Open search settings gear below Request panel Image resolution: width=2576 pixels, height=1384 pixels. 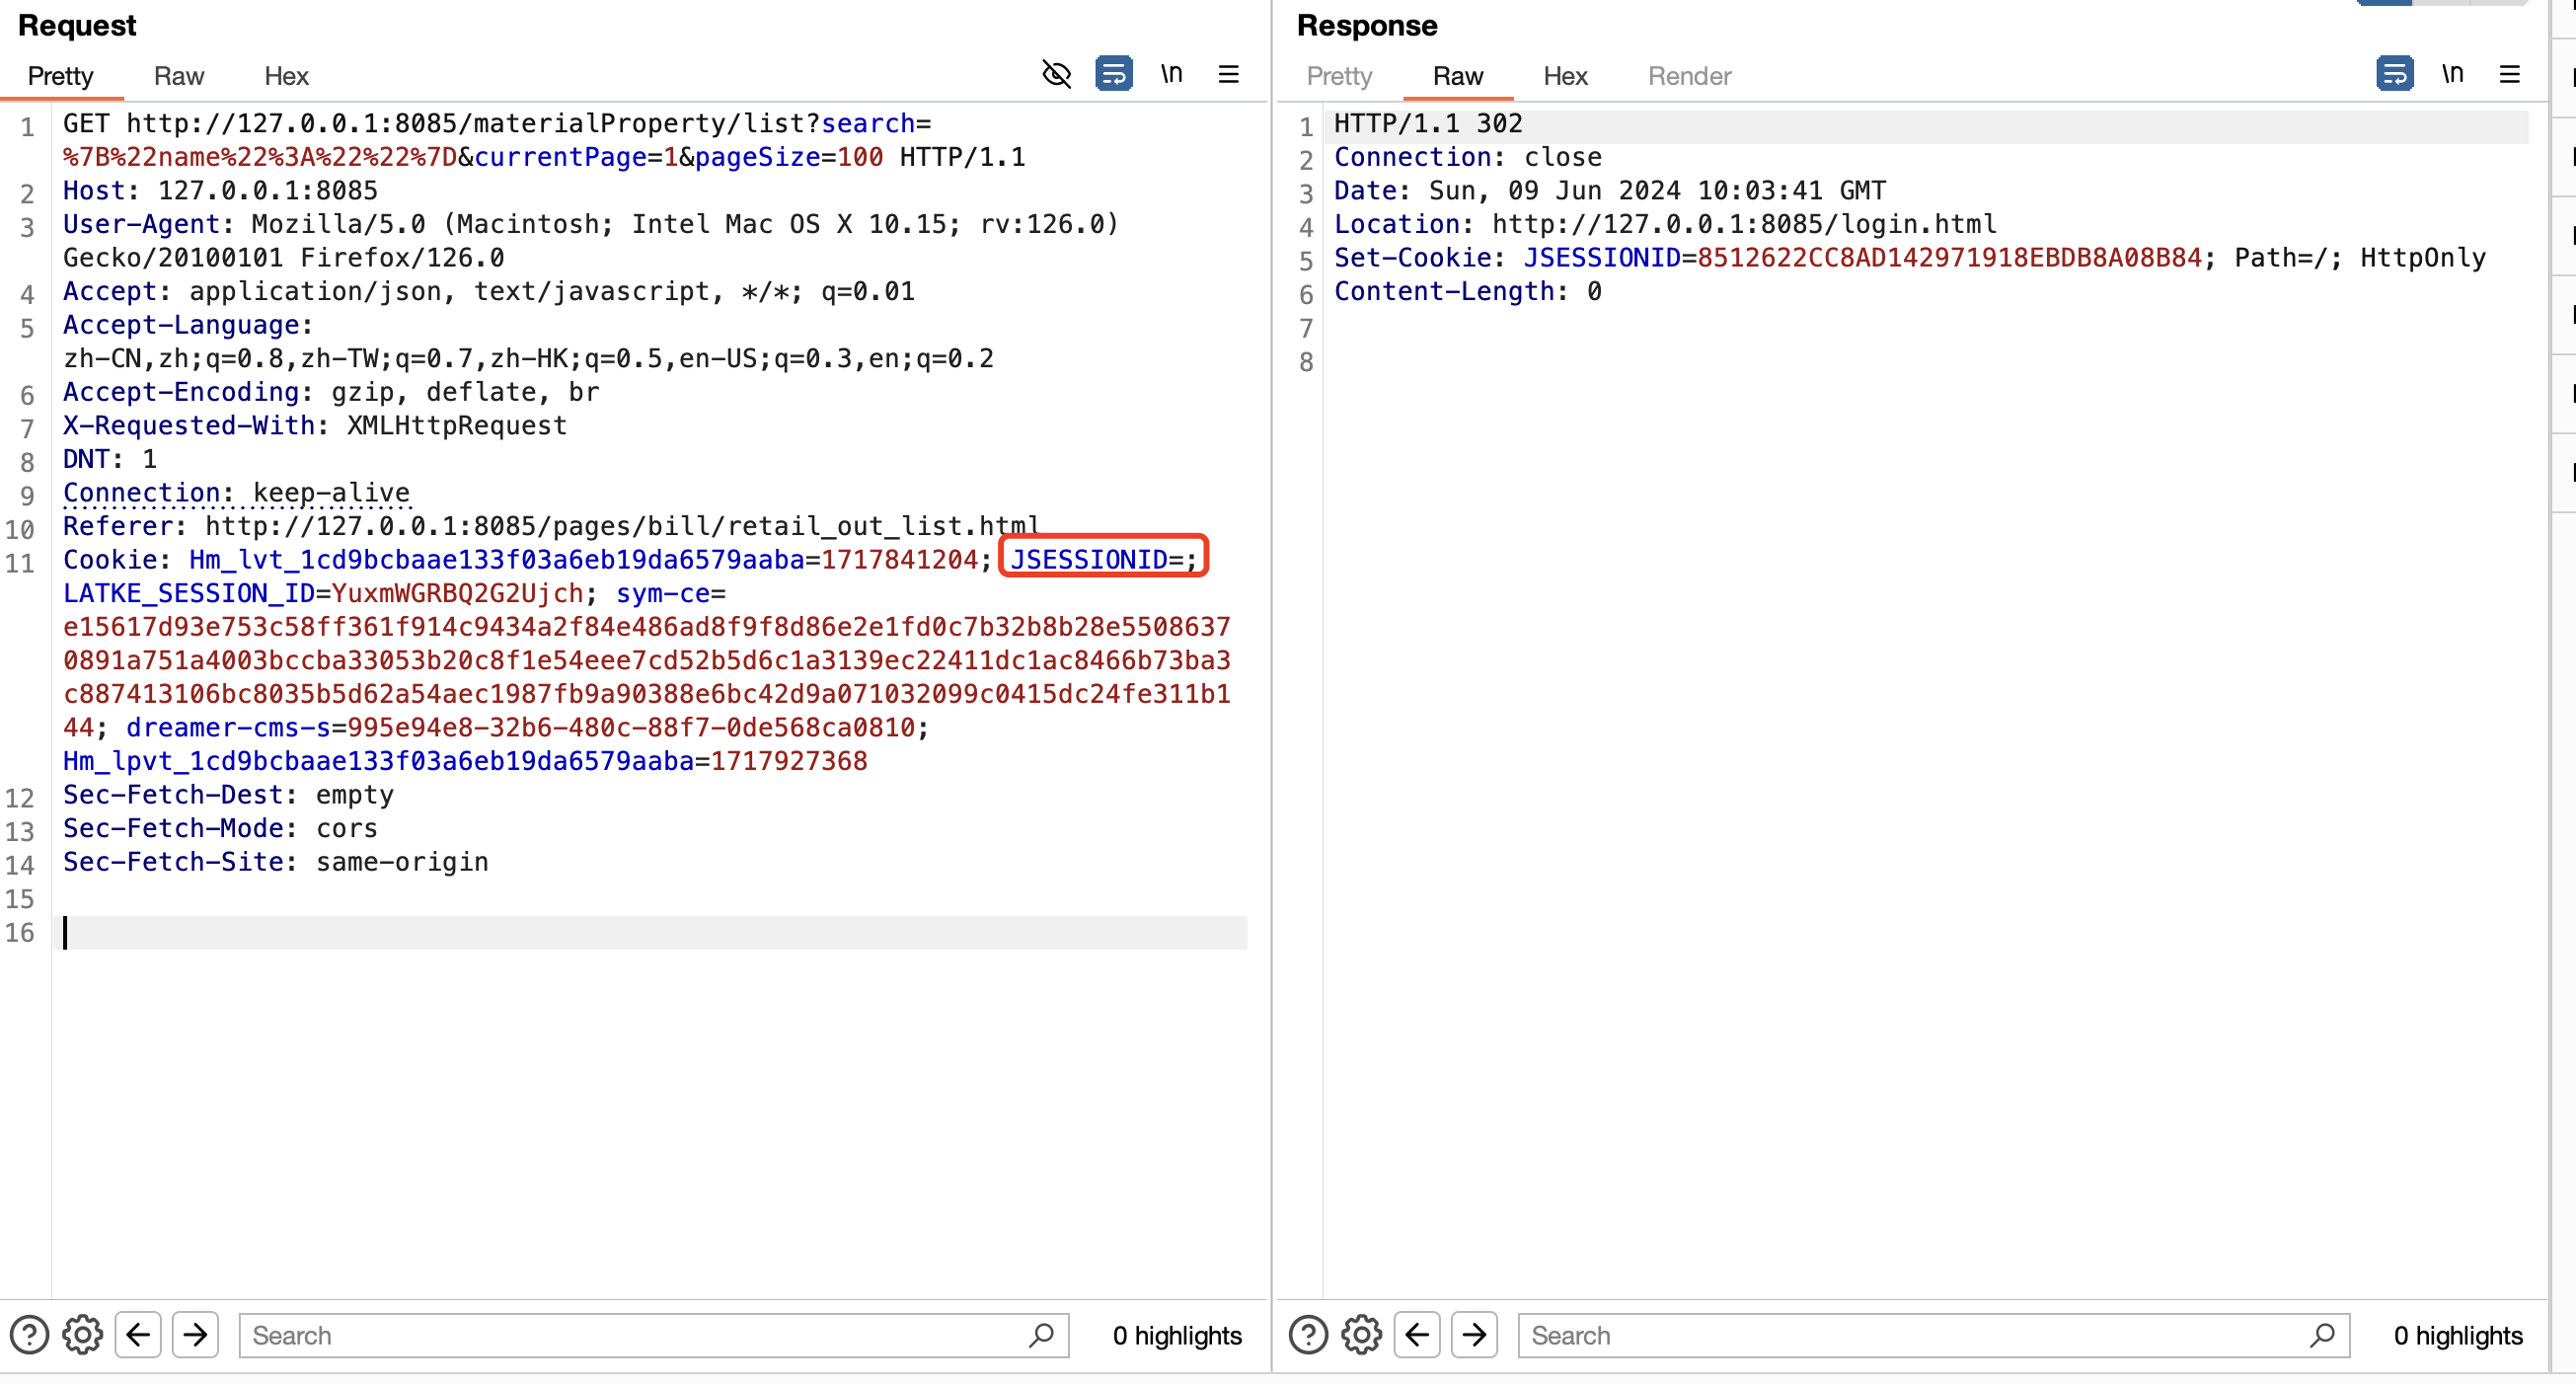pyautogui.click(x=83, y=1335)
